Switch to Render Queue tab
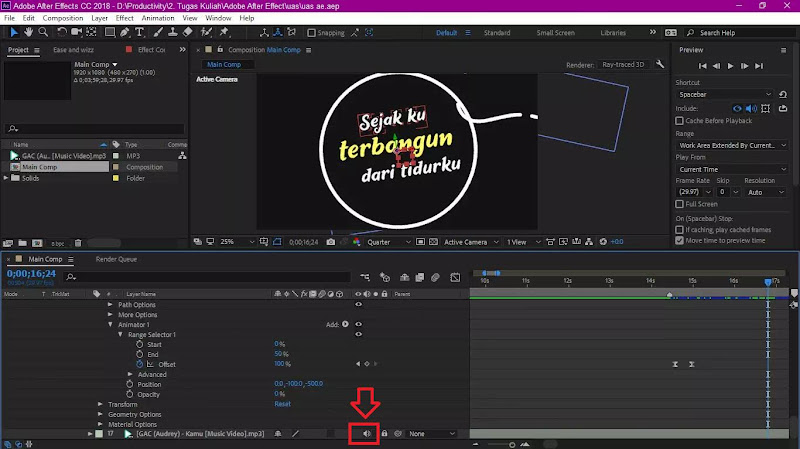The height and width of the screenshot is (449, 800). coord(116,259)
